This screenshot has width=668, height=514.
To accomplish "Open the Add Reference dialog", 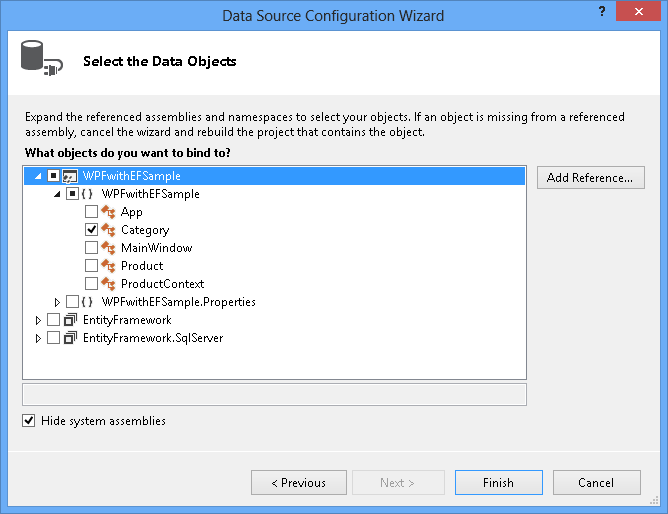I will [x=590, y=178].
